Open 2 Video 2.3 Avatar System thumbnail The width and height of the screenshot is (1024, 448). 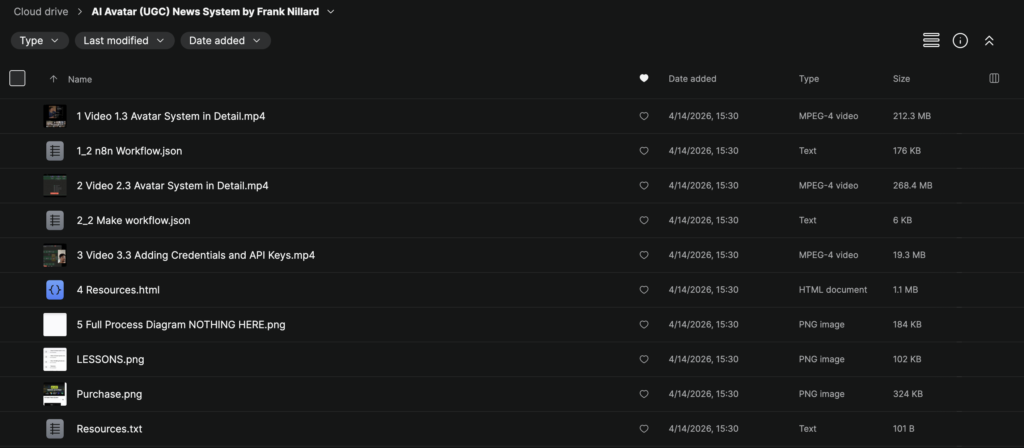point(54,185)
